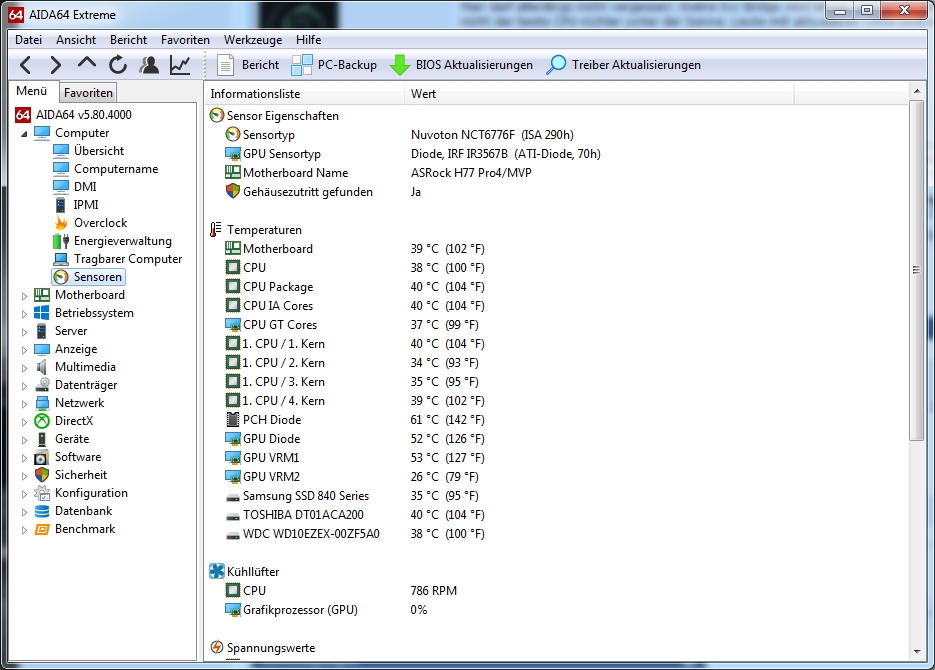
Task: Click the Datenbank icon in tree
Action: (x=42, y=511)
